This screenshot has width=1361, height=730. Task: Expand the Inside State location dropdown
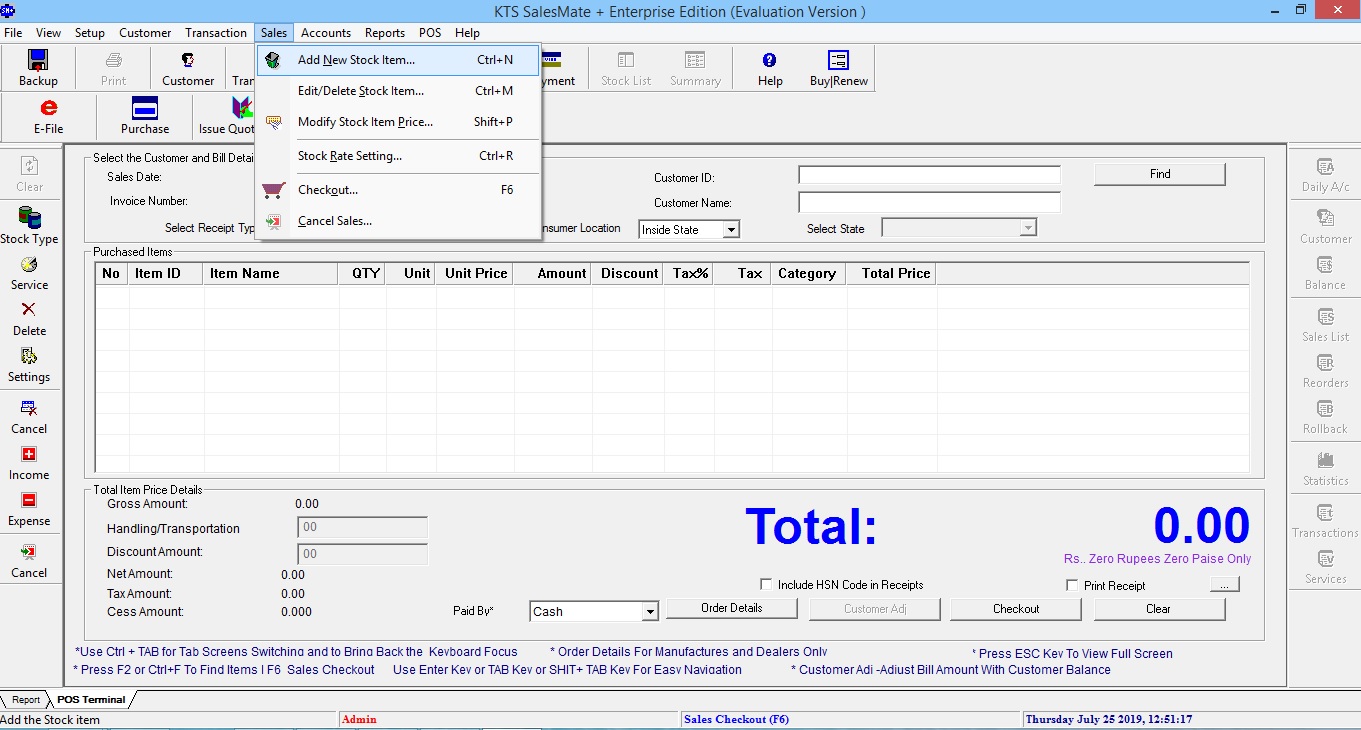[731, 230]
